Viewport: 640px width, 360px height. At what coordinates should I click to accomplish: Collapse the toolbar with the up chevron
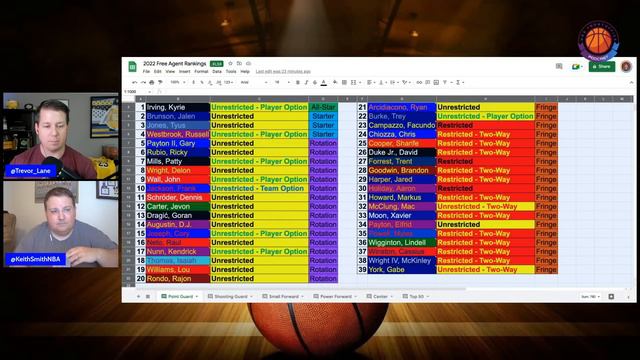(x=631, y=82)
